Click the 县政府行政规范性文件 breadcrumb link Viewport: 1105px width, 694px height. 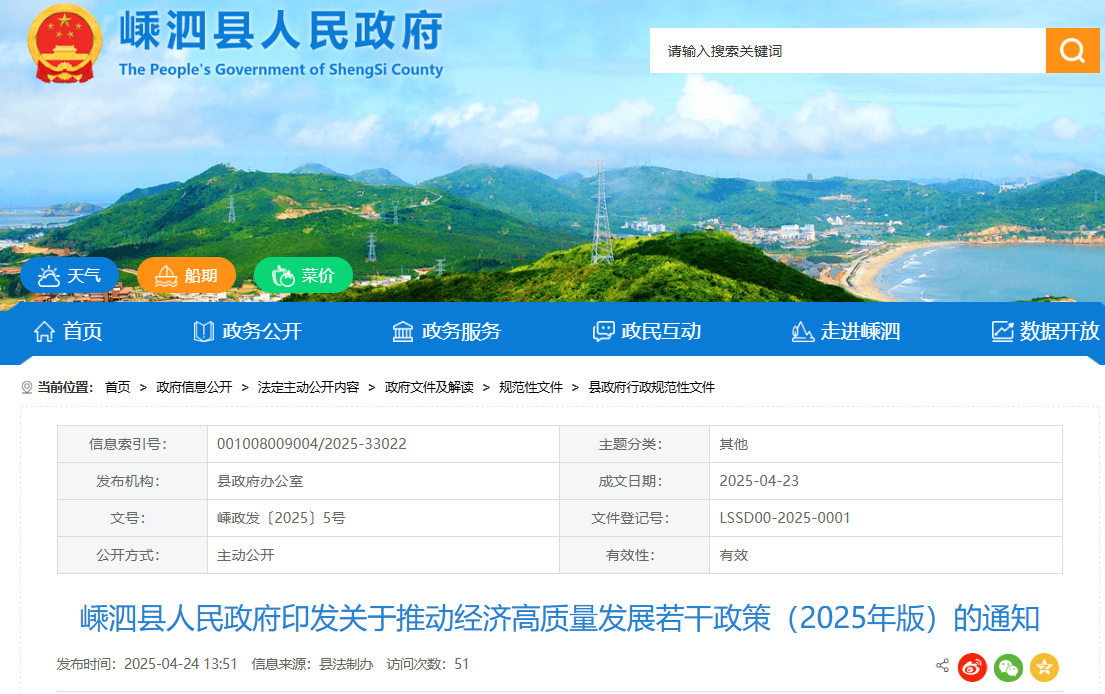(x=651, y=387)
